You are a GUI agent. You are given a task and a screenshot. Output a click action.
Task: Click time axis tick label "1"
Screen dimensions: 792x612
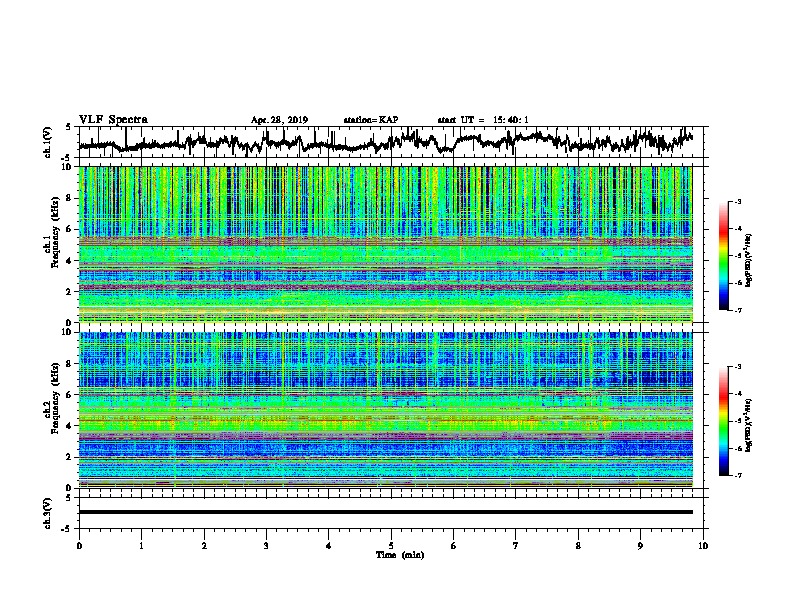click(141, 546)
